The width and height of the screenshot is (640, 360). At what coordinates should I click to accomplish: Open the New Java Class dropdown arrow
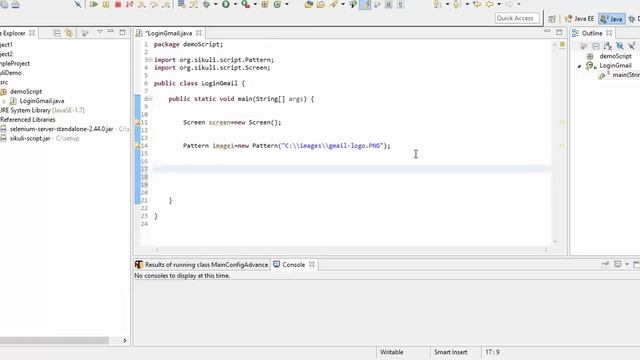pyautogui.click(x=287, y=4)
